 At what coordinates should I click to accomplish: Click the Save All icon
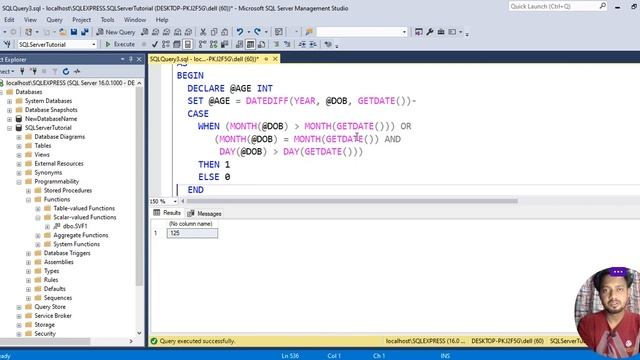84,32
